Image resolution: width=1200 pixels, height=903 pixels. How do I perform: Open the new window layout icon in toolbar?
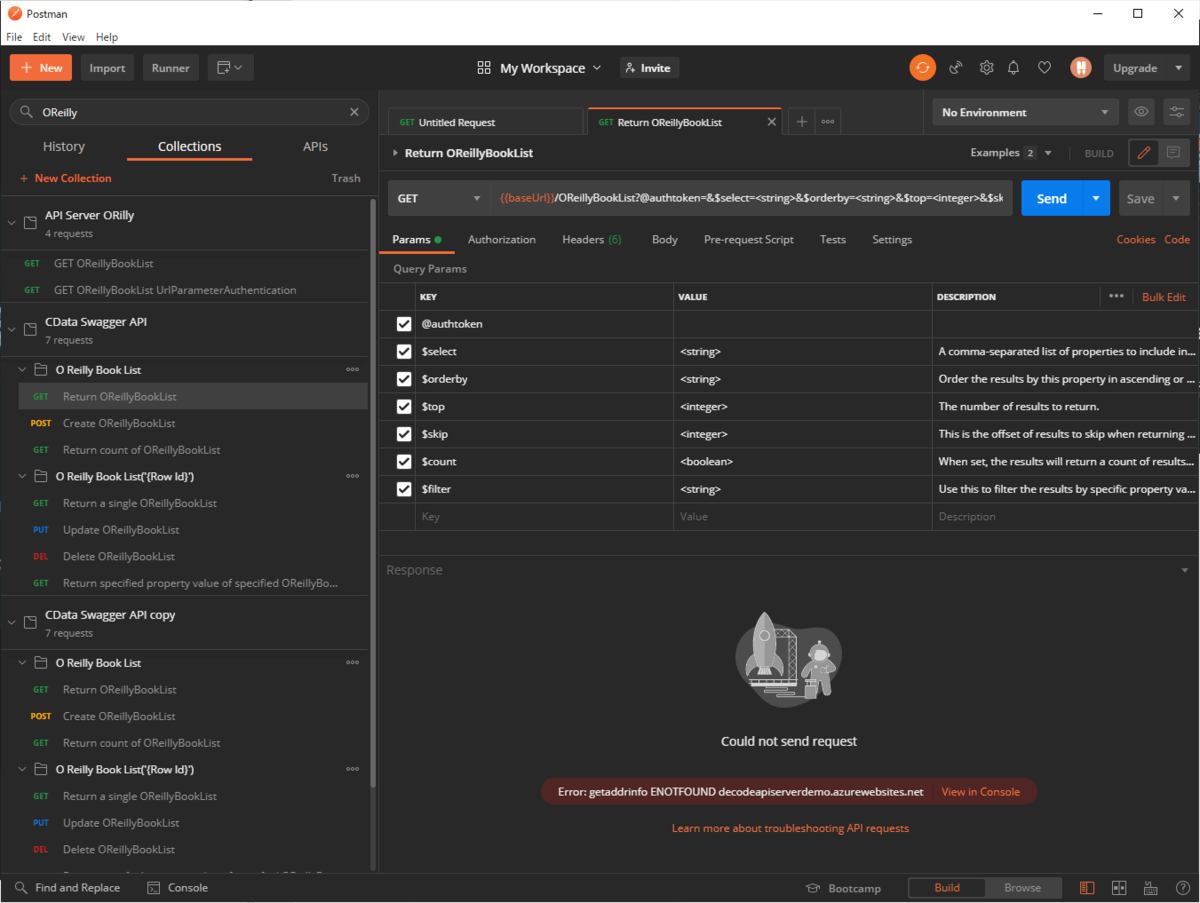231,68
